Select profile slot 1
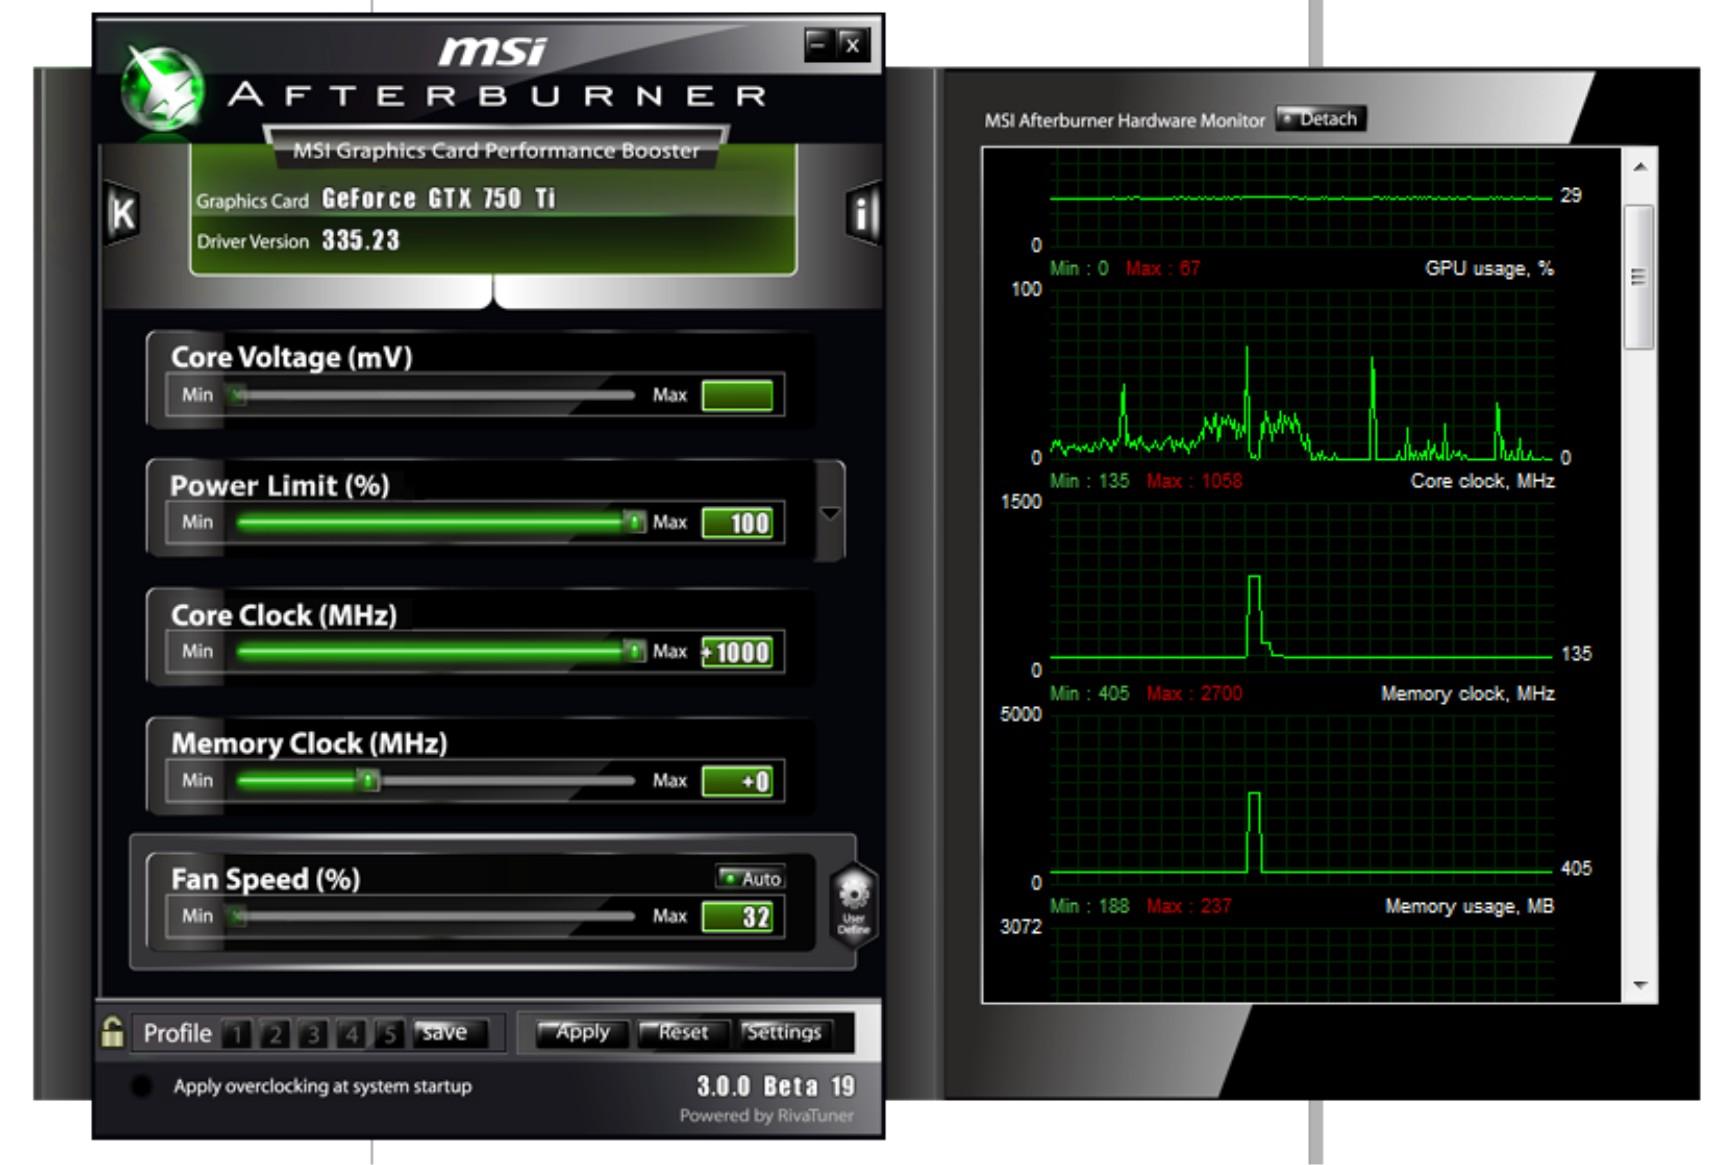This screenshot has height=1165, width=1717. point(236,1034)
